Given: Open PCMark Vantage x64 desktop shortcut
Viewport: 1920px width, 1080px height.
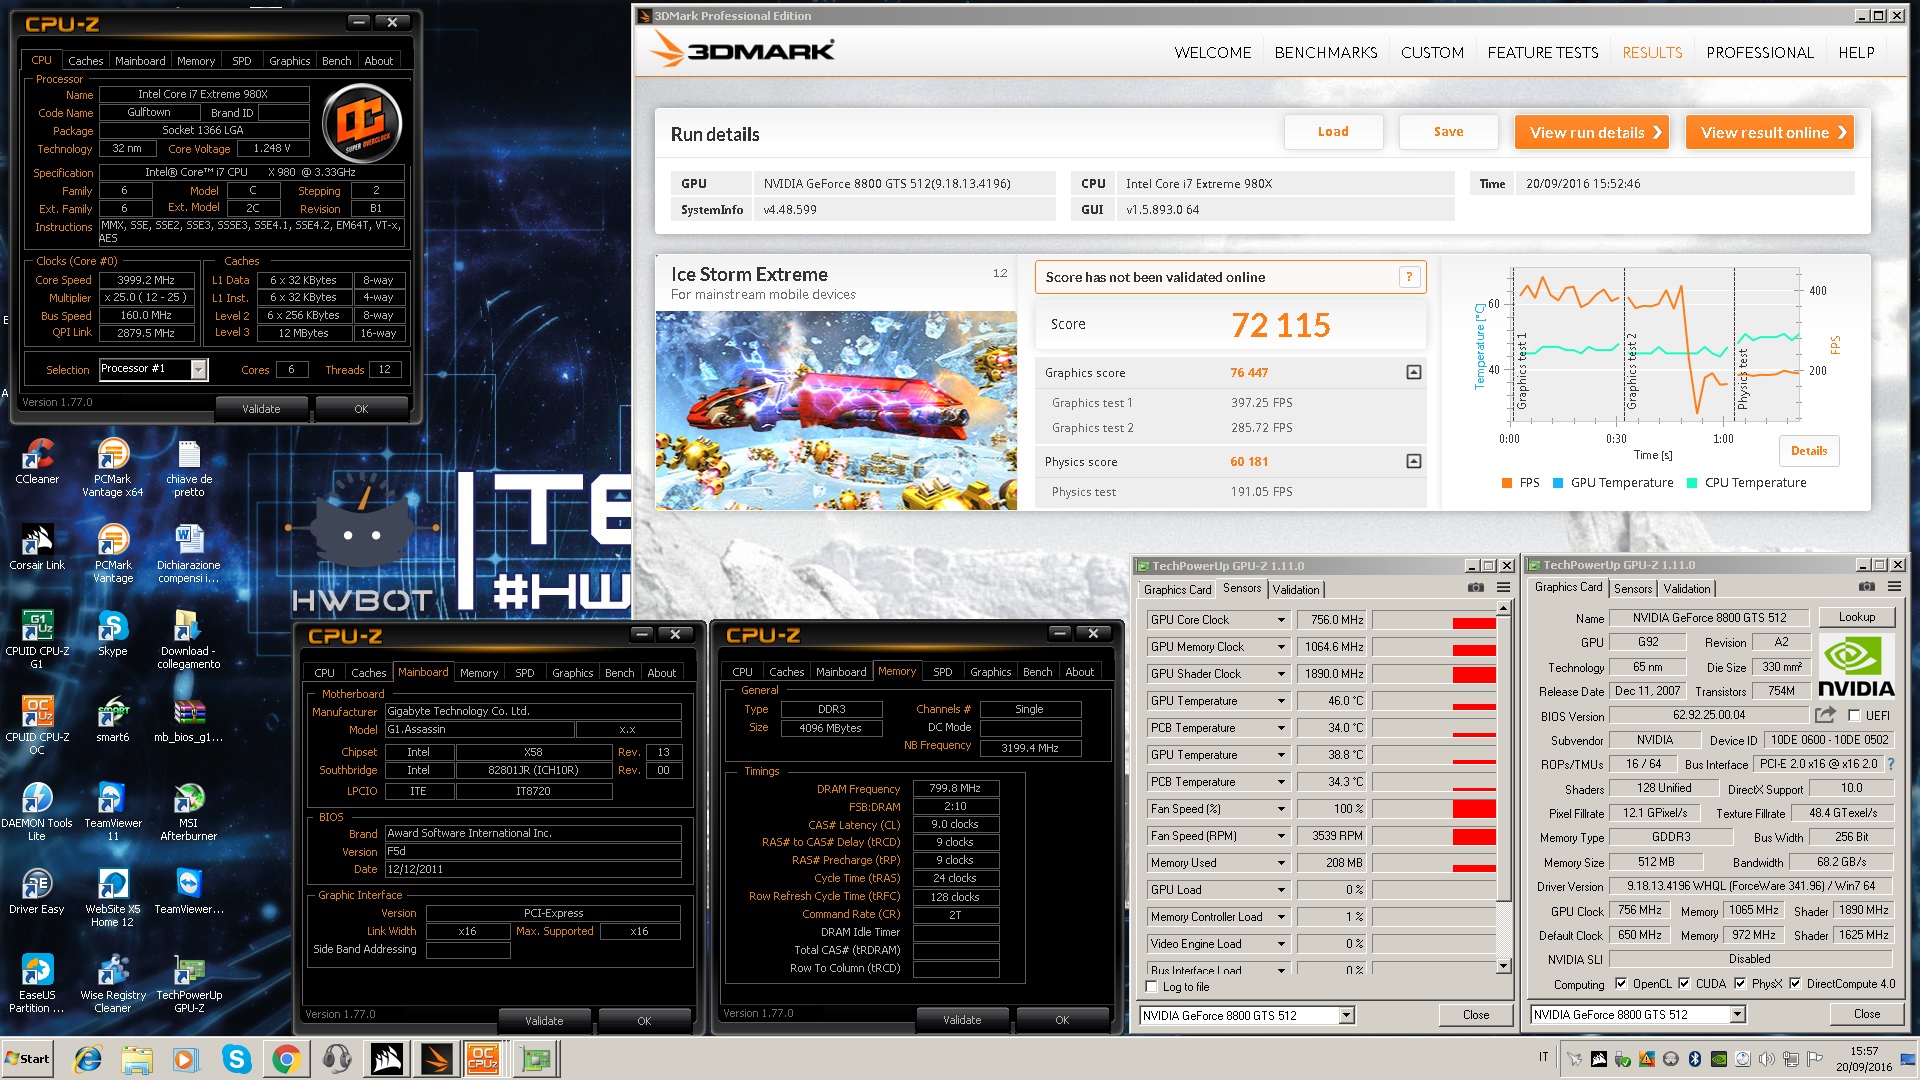Looking at the screenshot, I should [113, 467].
